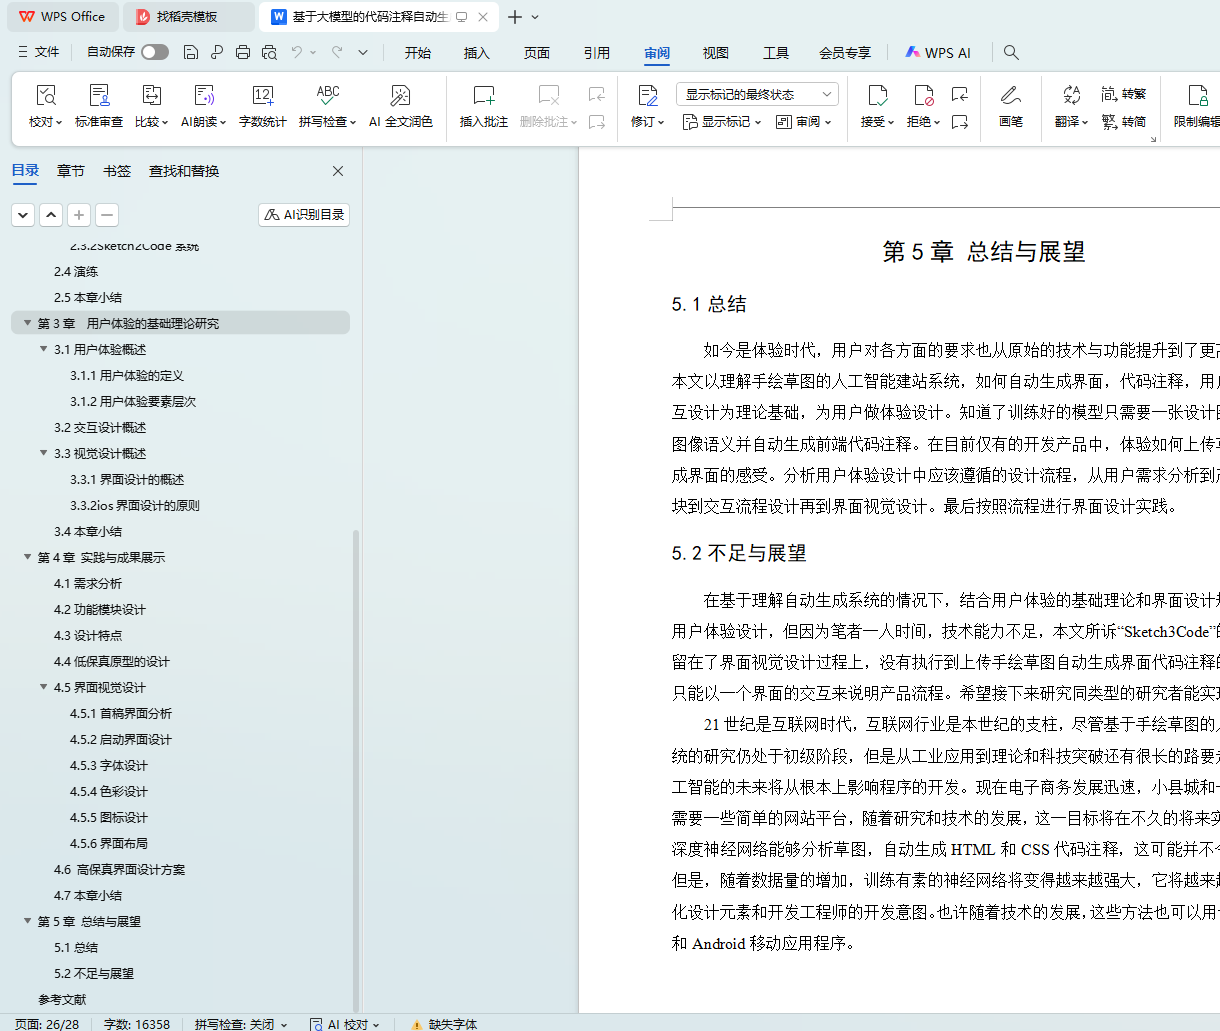Open 标准审查 standard review
Image resolution: width=1220 pixels, height=1031 pixels.
(x=99, y=105)
